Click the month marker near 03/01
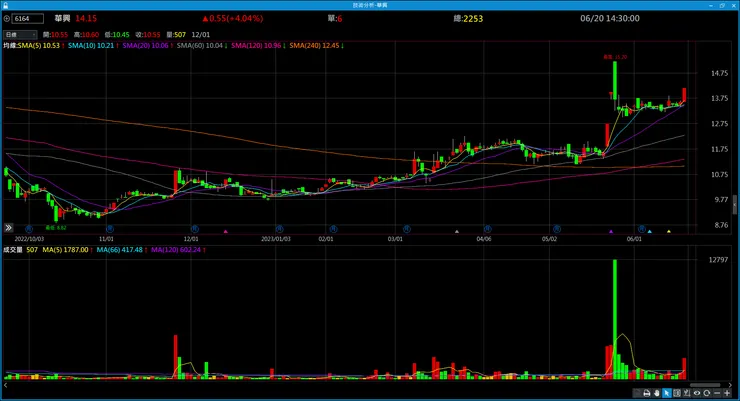Viewport: 740px width, 401px height. point(407,229)
